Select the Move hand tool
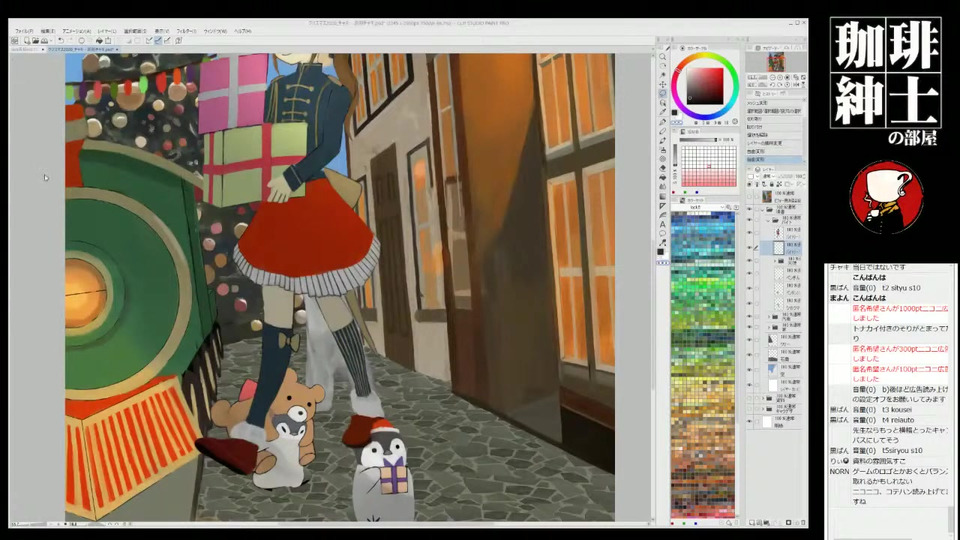The image size is (960, 540). click(x=662, y=66)
